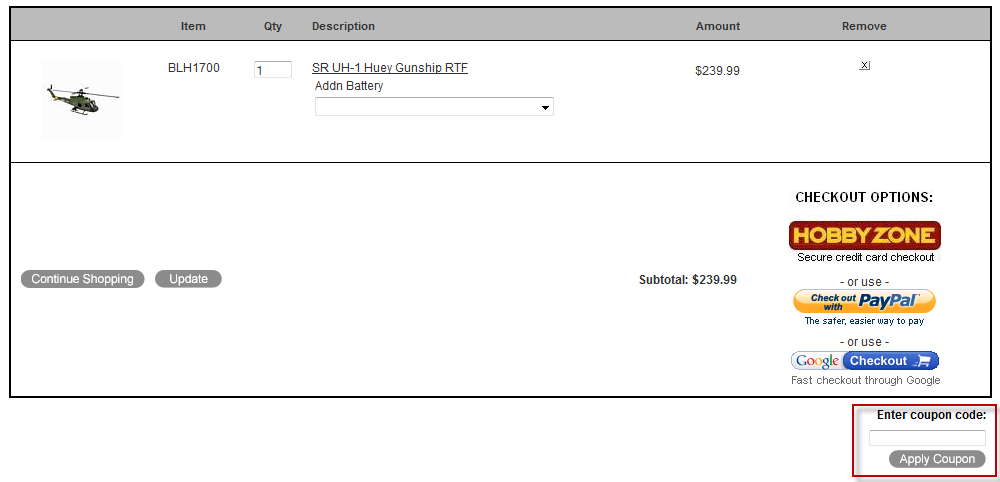Click the Update cart button
This screenshot has height=482, width=1000.
pyautogui.click(x=188, y=279)
